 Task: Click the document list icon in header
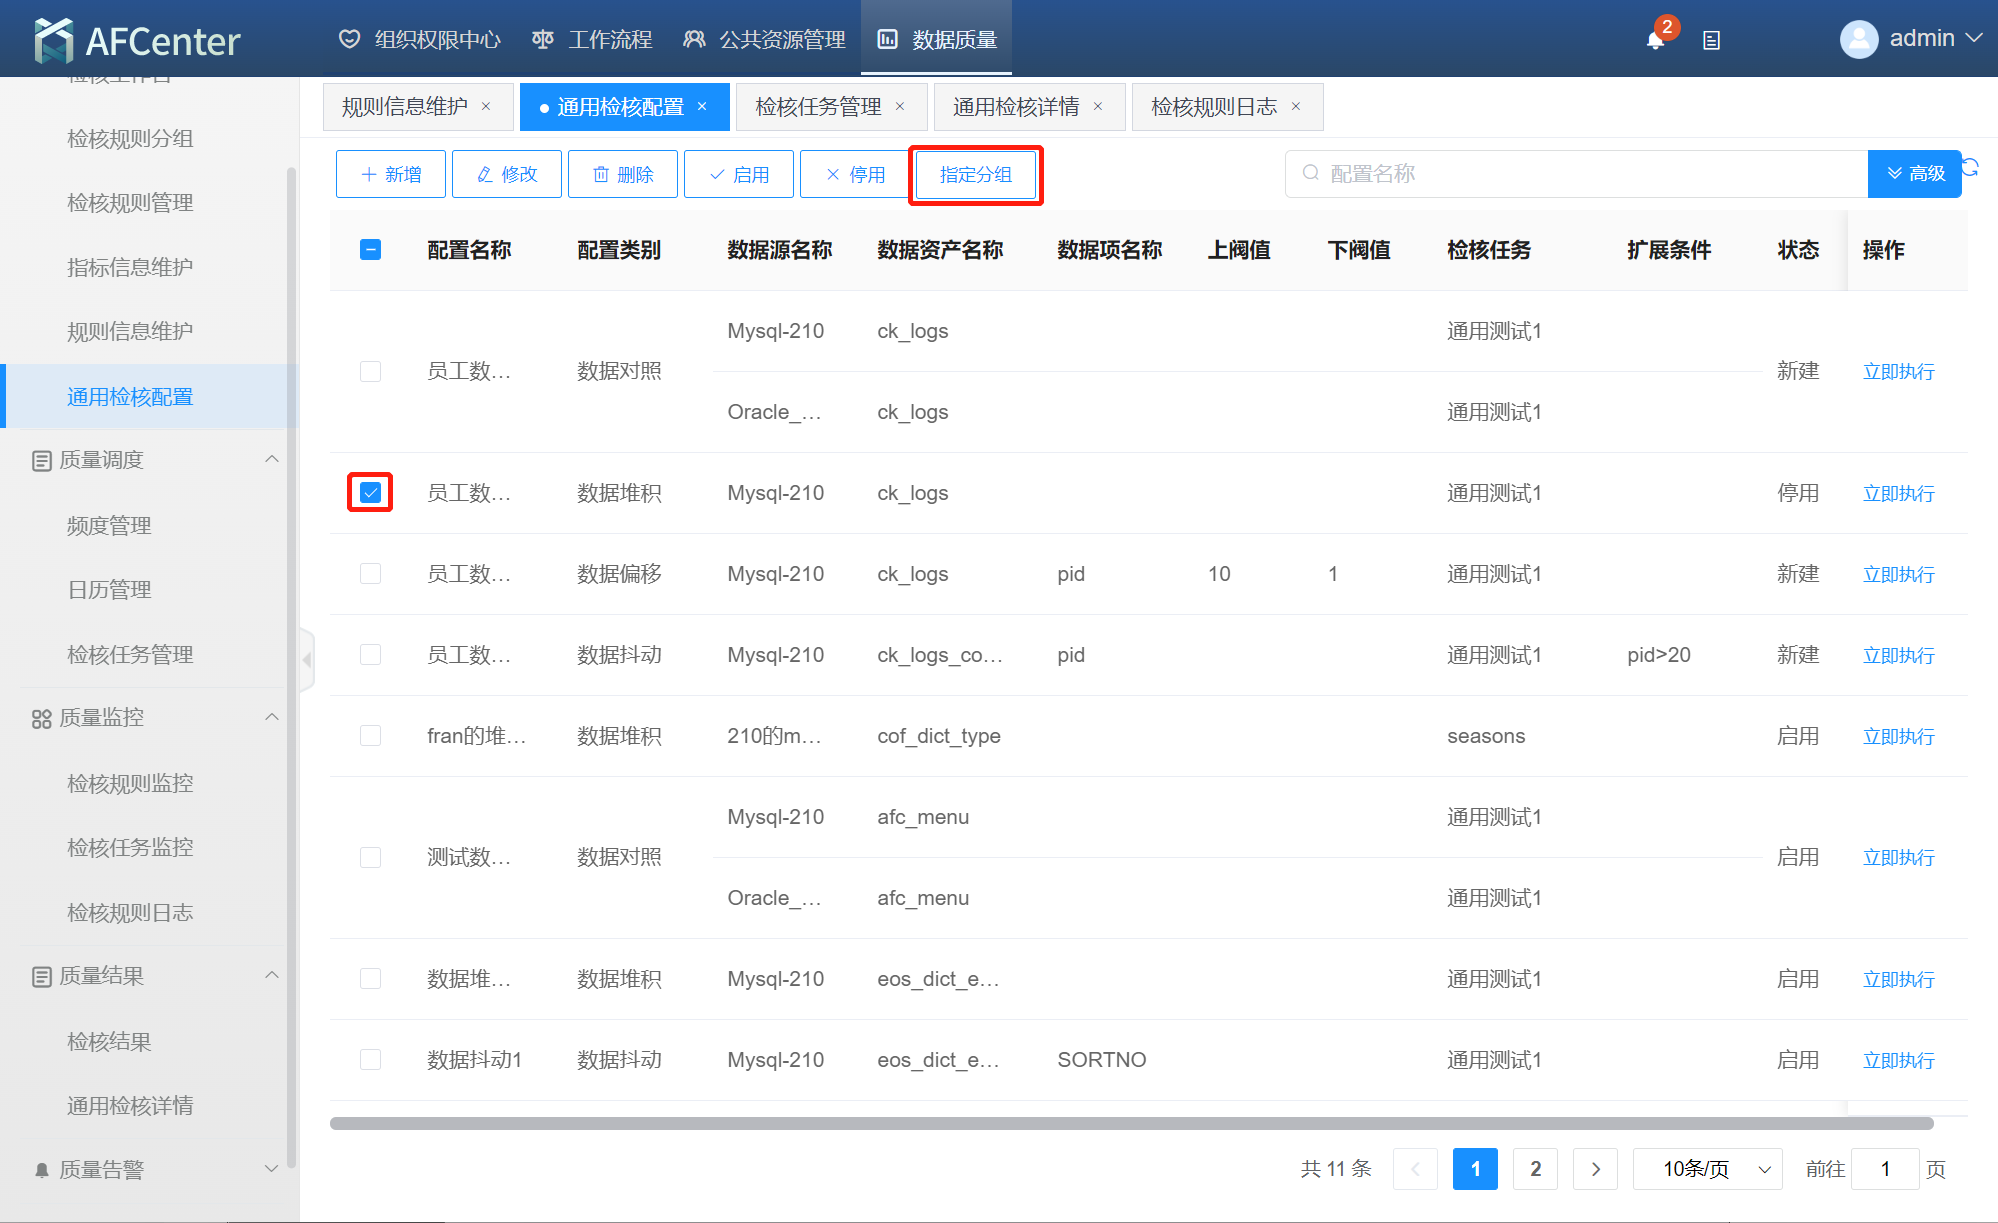click(1711, 40)
